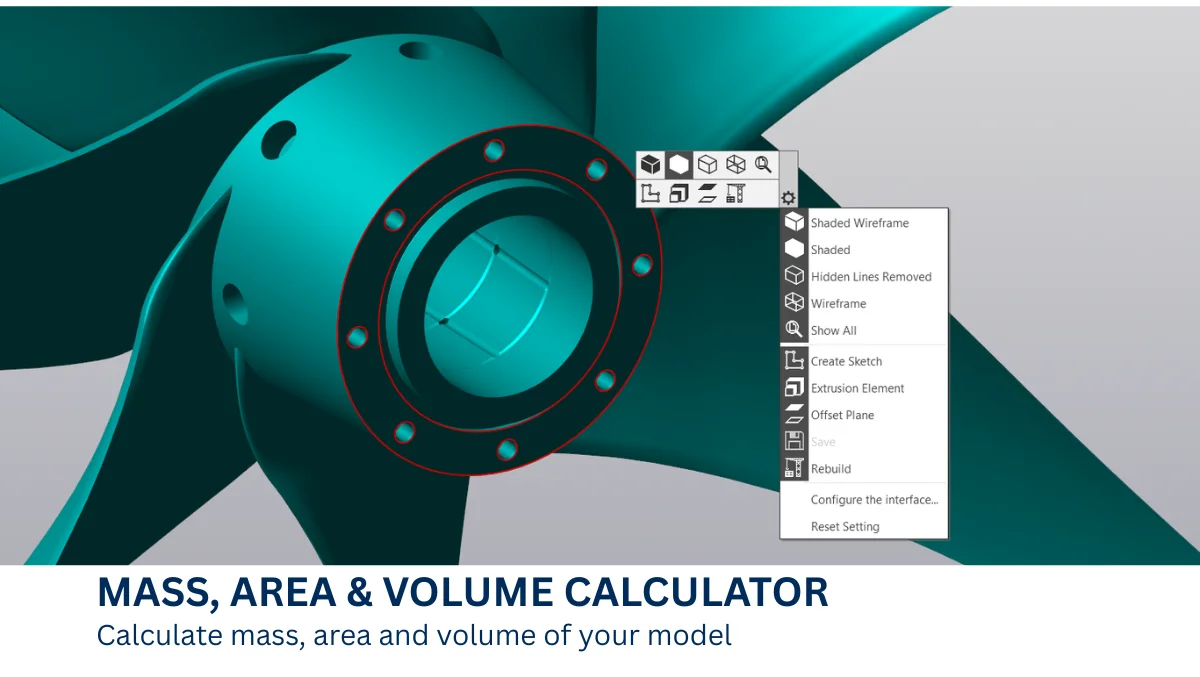This screenshot has width=1200, height=677.
Task: Click 'Calculate mass, area and volume' subtitle text
Action: point(414,636)
